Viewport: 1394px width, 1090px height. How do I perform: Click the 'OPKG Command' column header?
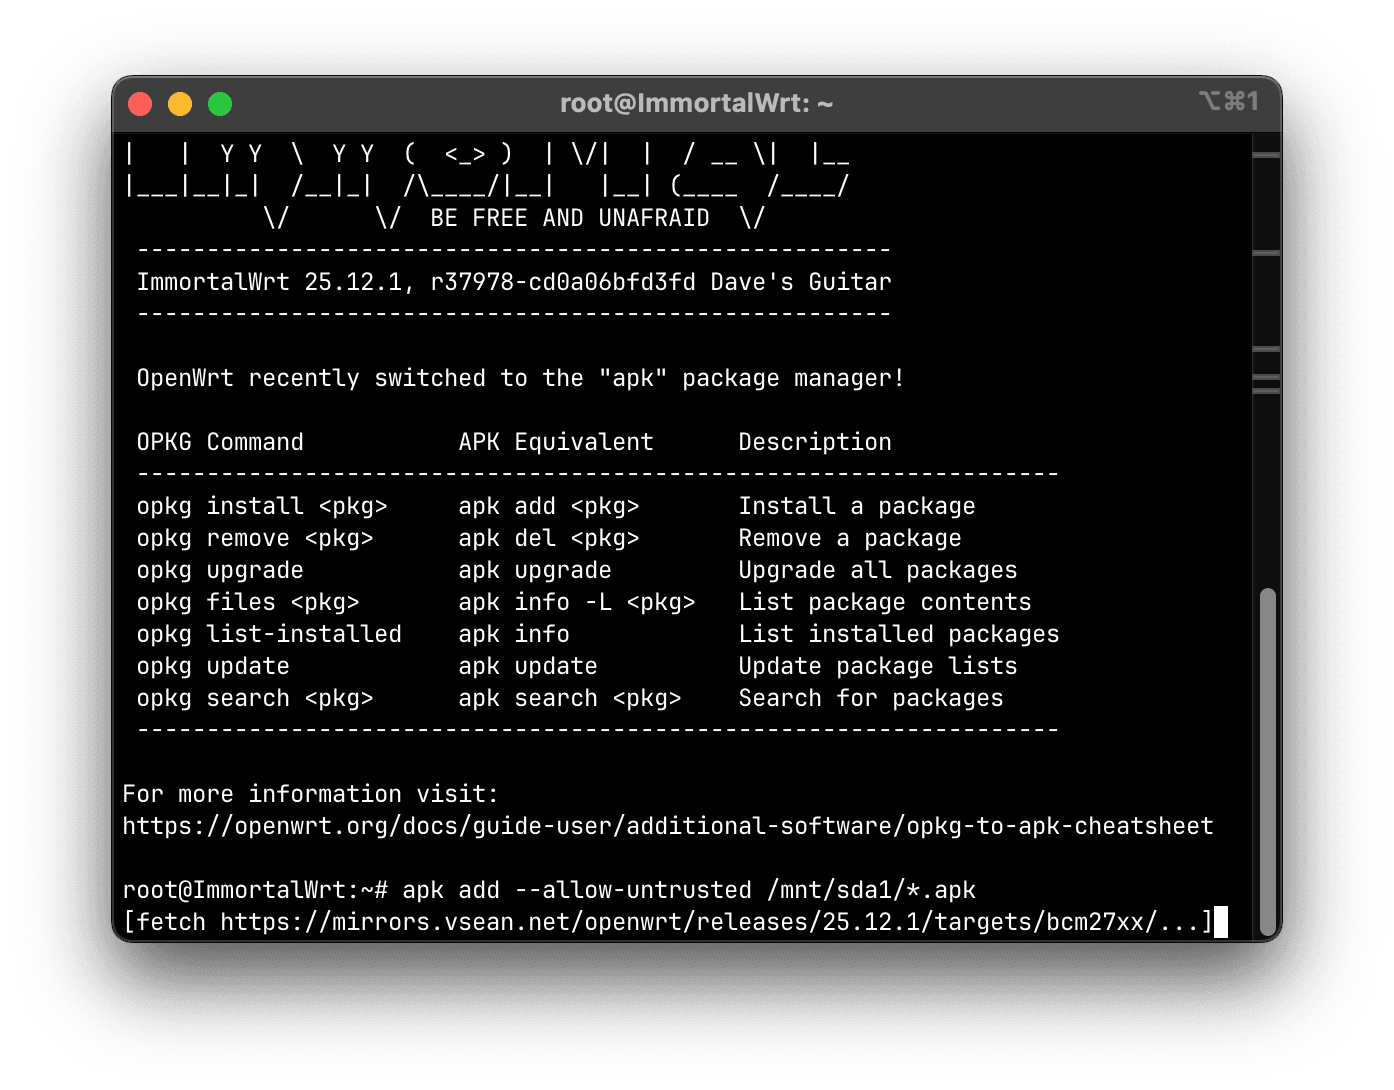(220, 442)
